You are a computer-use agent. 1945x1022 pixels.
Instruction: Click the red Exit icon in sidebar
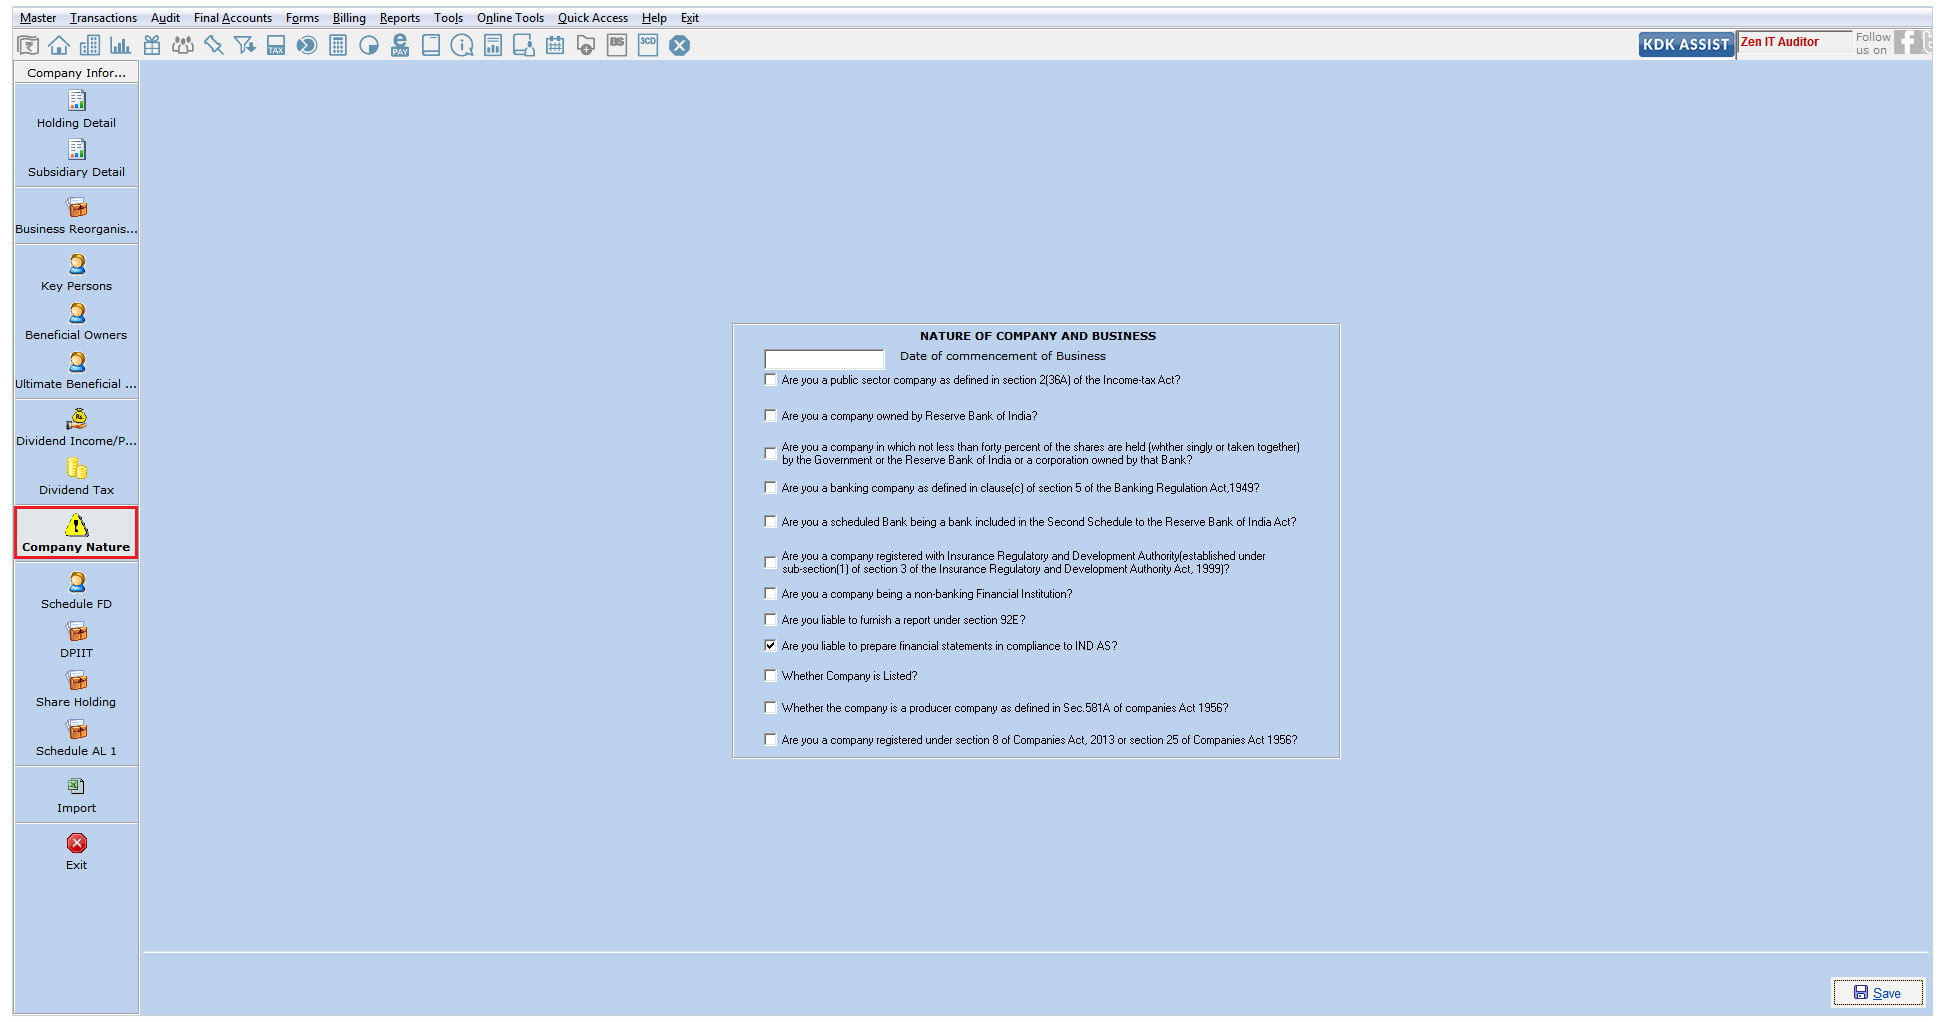(x=77, y=843)
